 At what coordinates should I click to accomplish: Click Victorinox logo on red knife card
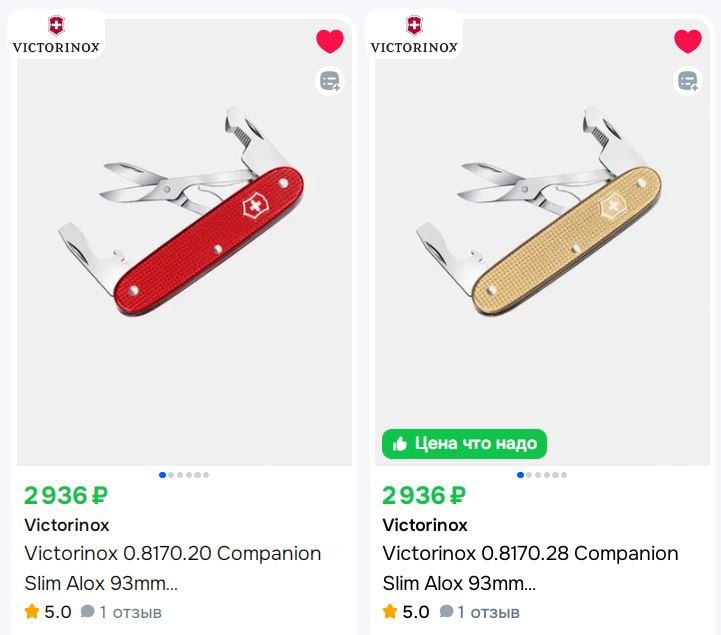pos(56,35)
